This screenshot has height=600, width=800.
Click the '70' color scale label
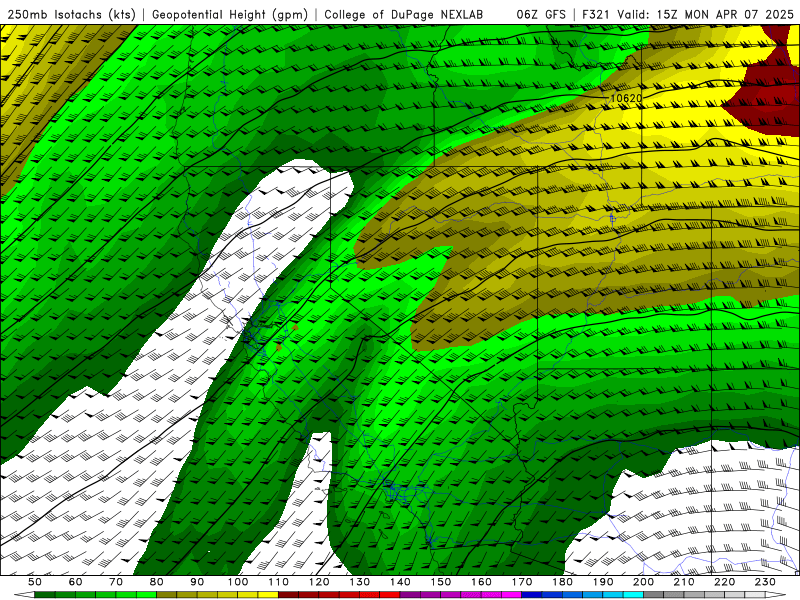coord(116,582)
